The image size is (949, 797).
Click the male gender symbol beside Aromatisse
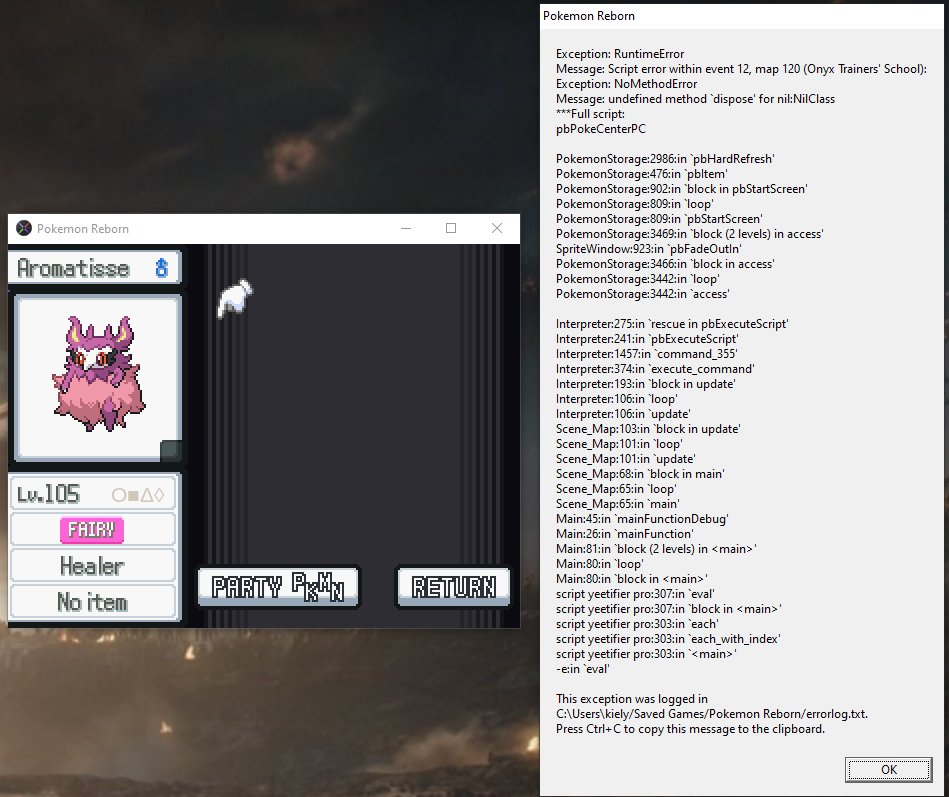161,268
